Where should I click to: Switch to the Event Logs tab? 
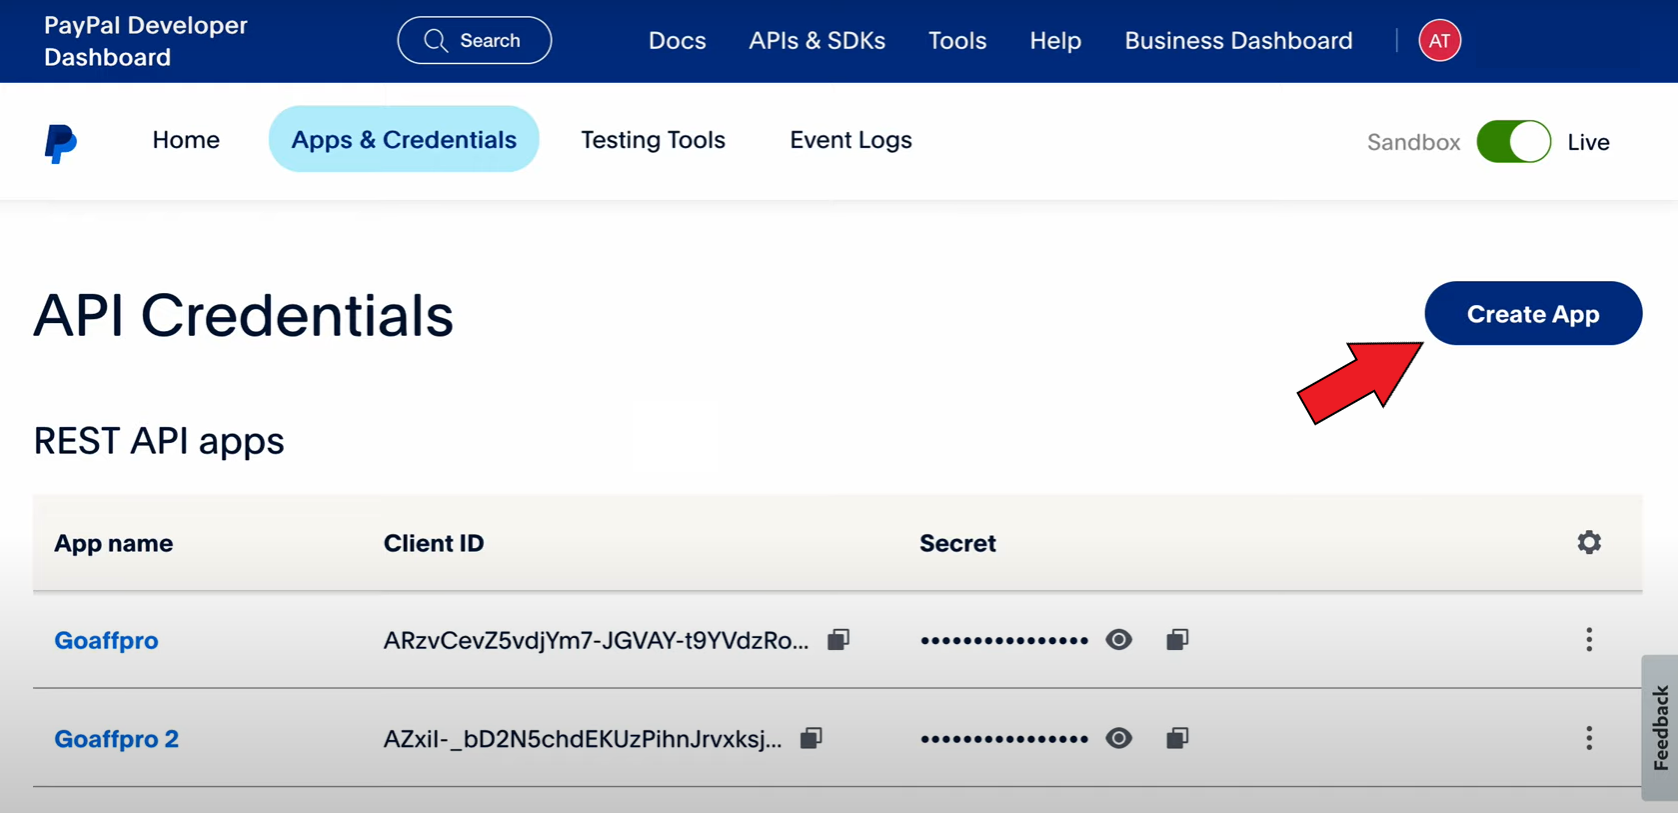(850, 140)
